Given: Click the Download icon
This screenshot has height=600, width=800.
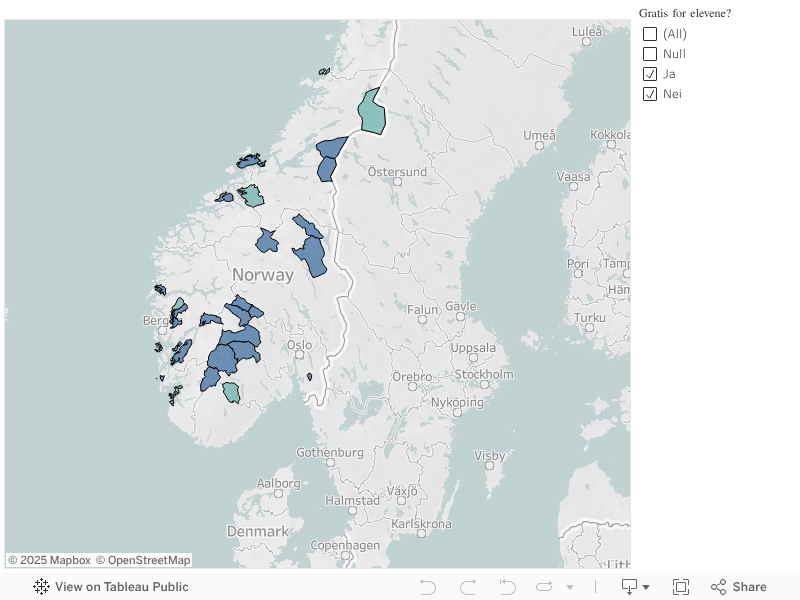Looking at the screenshot, I should pos(630,587).
